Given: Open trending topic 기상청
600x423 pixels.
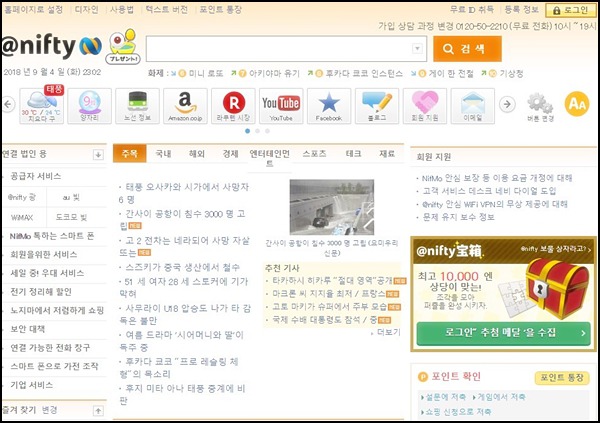Looking at the screenshot, I should click(511, 73).
